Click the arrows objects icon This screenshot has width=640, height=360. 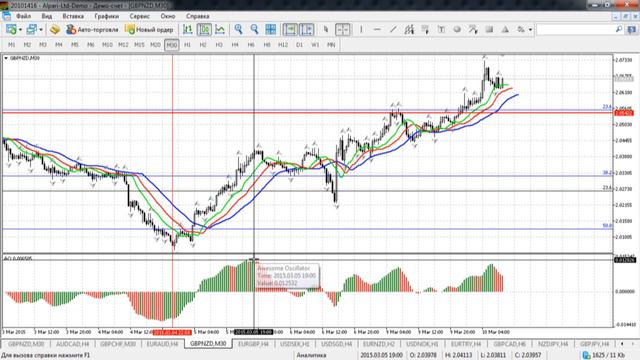click(521, 29)
